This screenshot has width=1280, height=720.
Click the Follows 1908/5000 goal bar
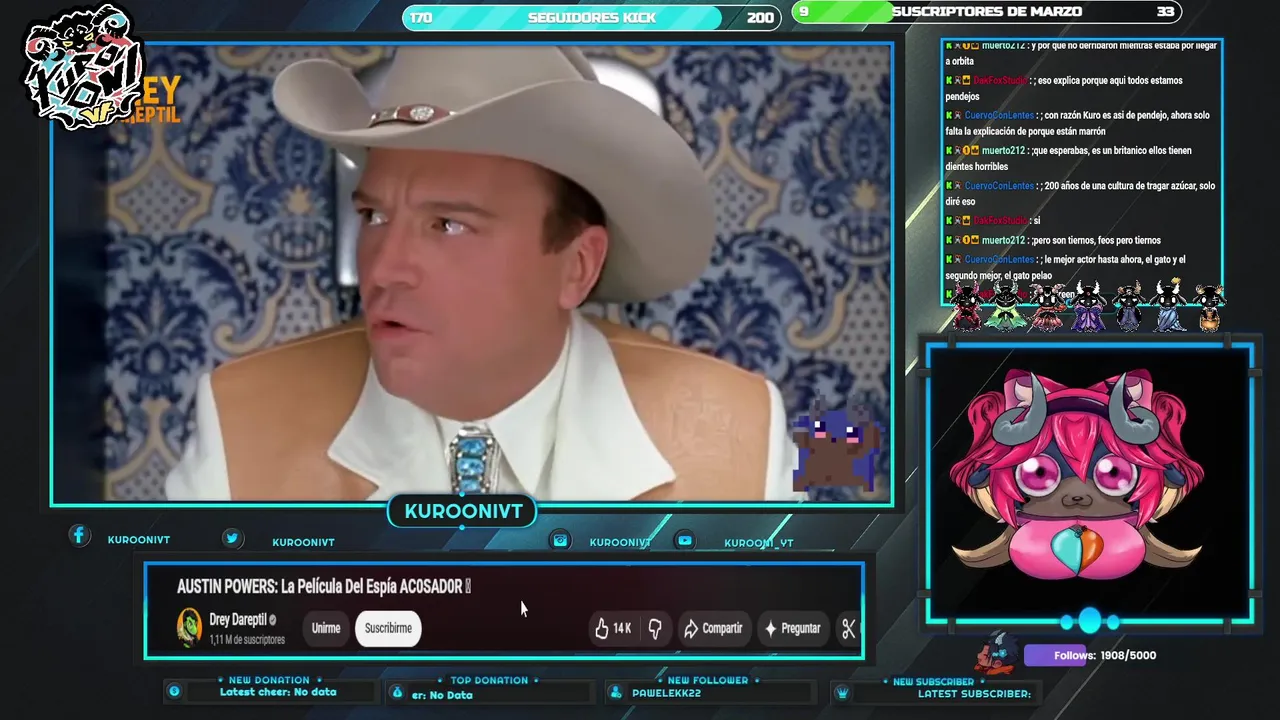tap(1091, 655)
